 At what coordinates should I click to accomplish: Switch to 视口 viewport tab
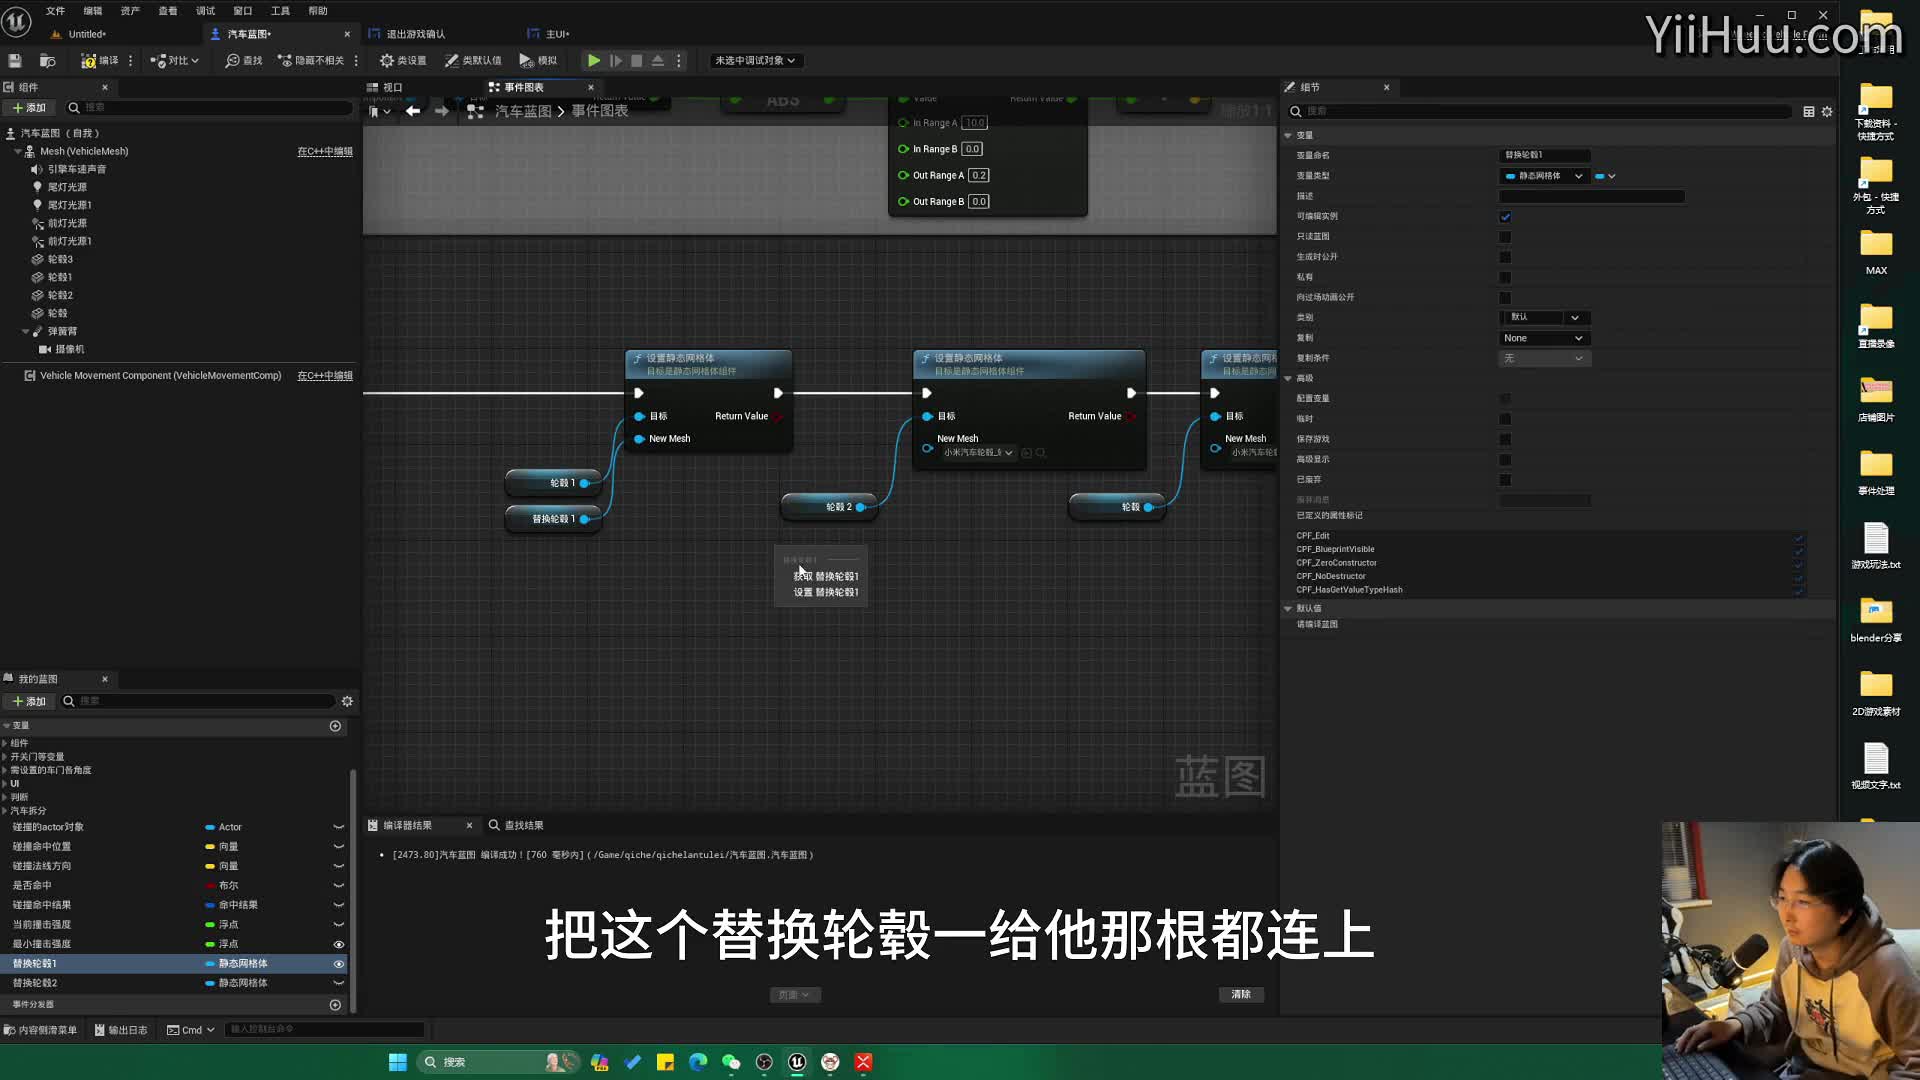[x=393, y=88]
